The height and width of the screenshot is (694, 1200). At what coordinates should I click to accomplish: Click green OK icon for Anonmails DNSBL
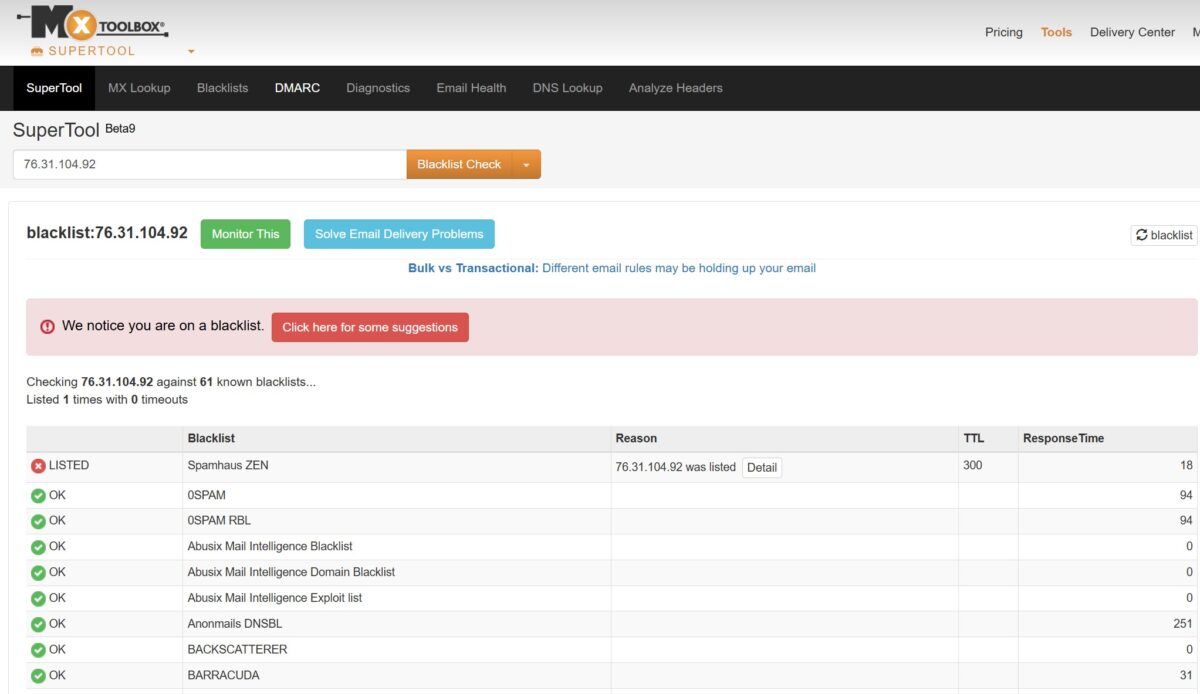click(39, 625)
